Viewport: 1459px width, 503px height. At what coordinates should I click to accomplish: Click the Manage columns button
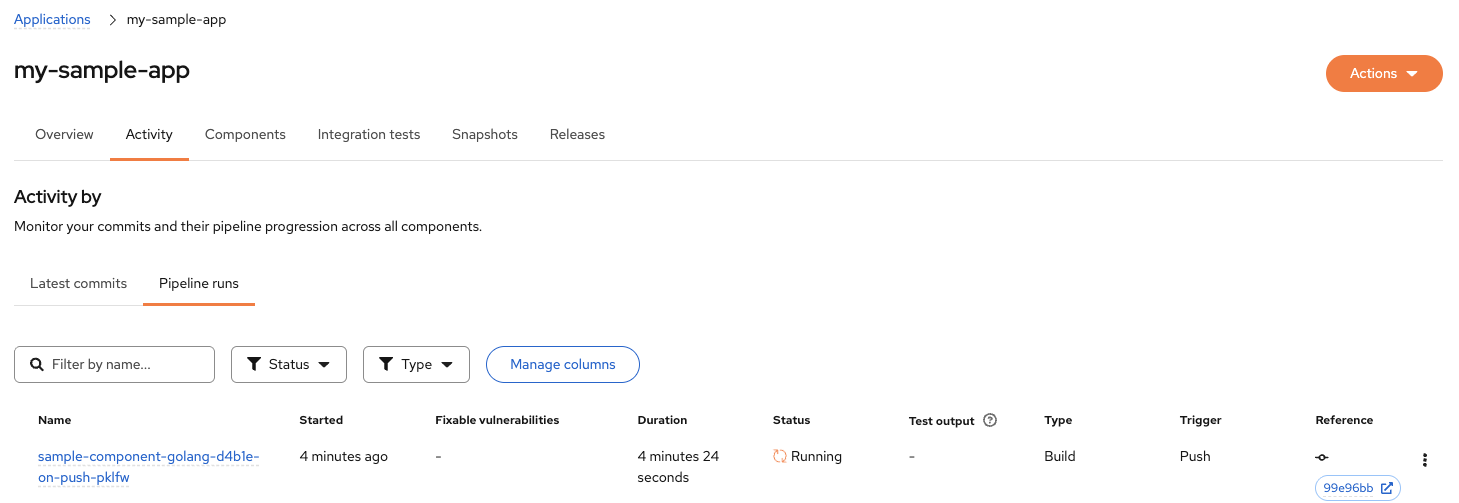point(563,364)
